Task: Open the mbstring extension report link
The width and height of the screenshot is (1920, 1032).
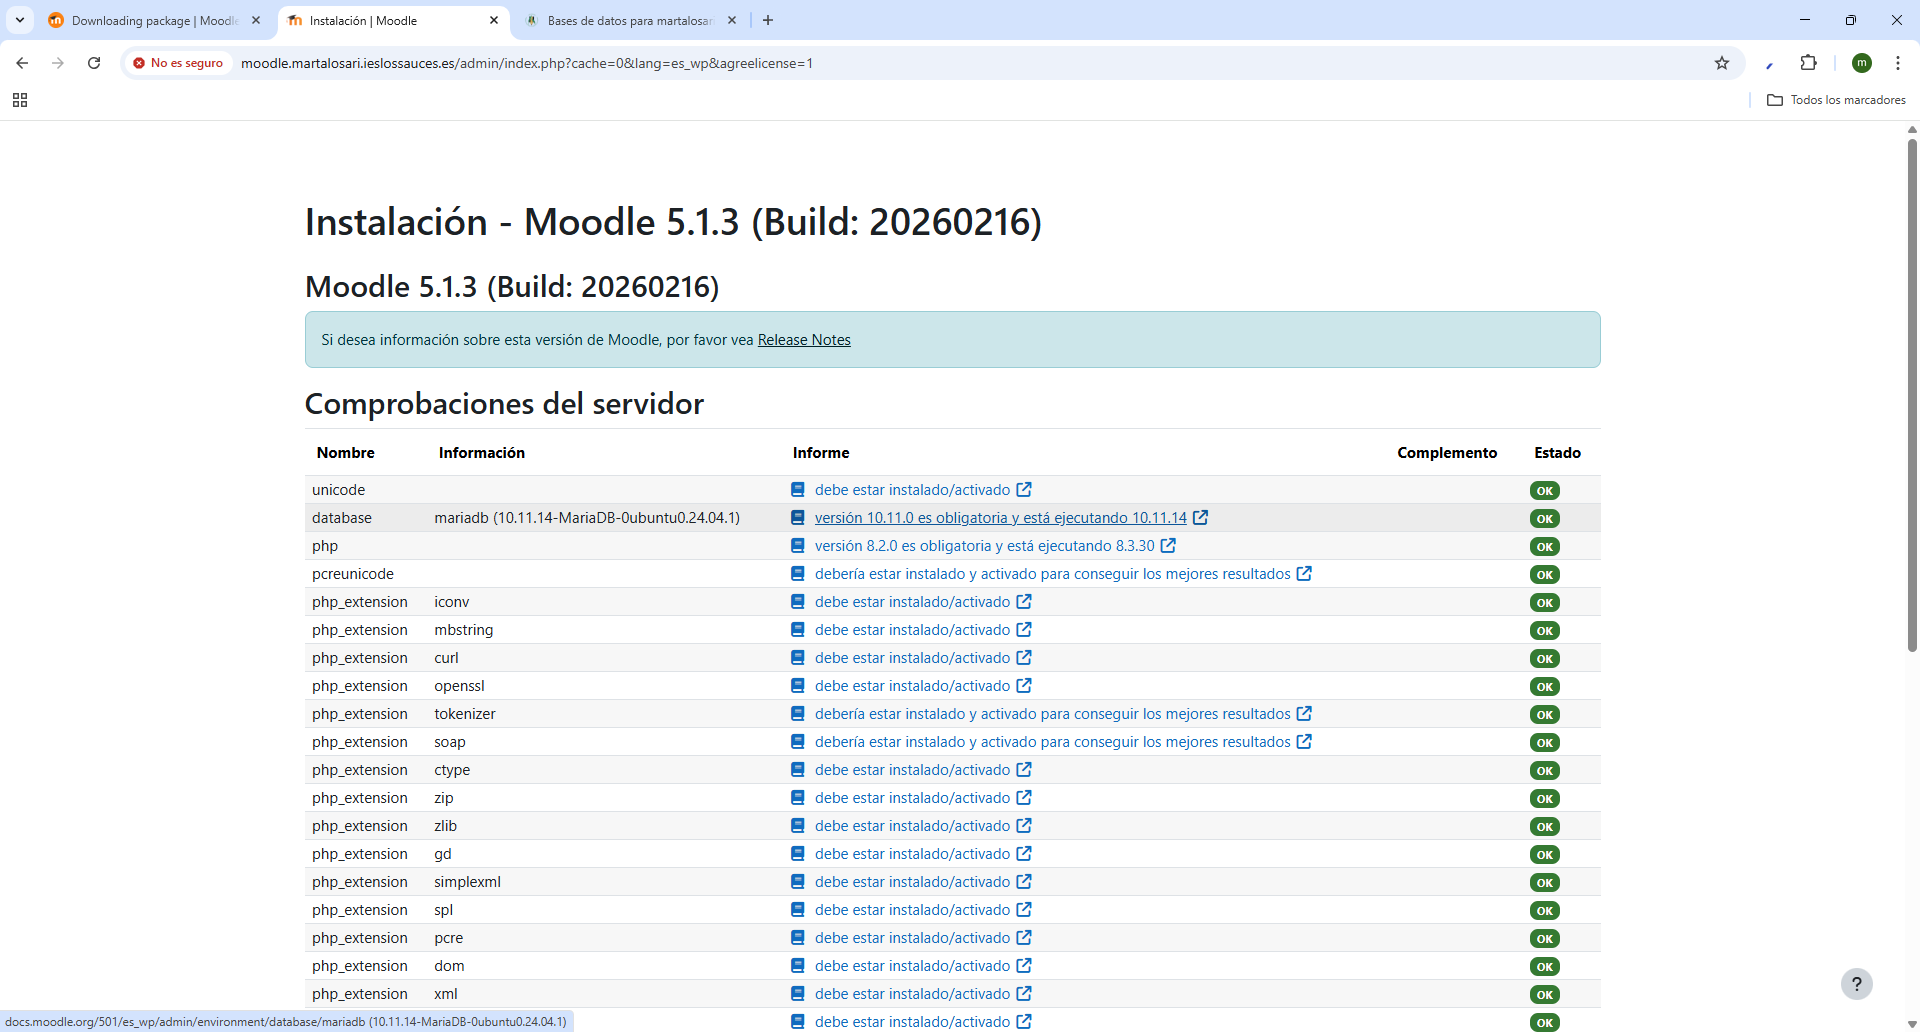Action: (912, 630)
